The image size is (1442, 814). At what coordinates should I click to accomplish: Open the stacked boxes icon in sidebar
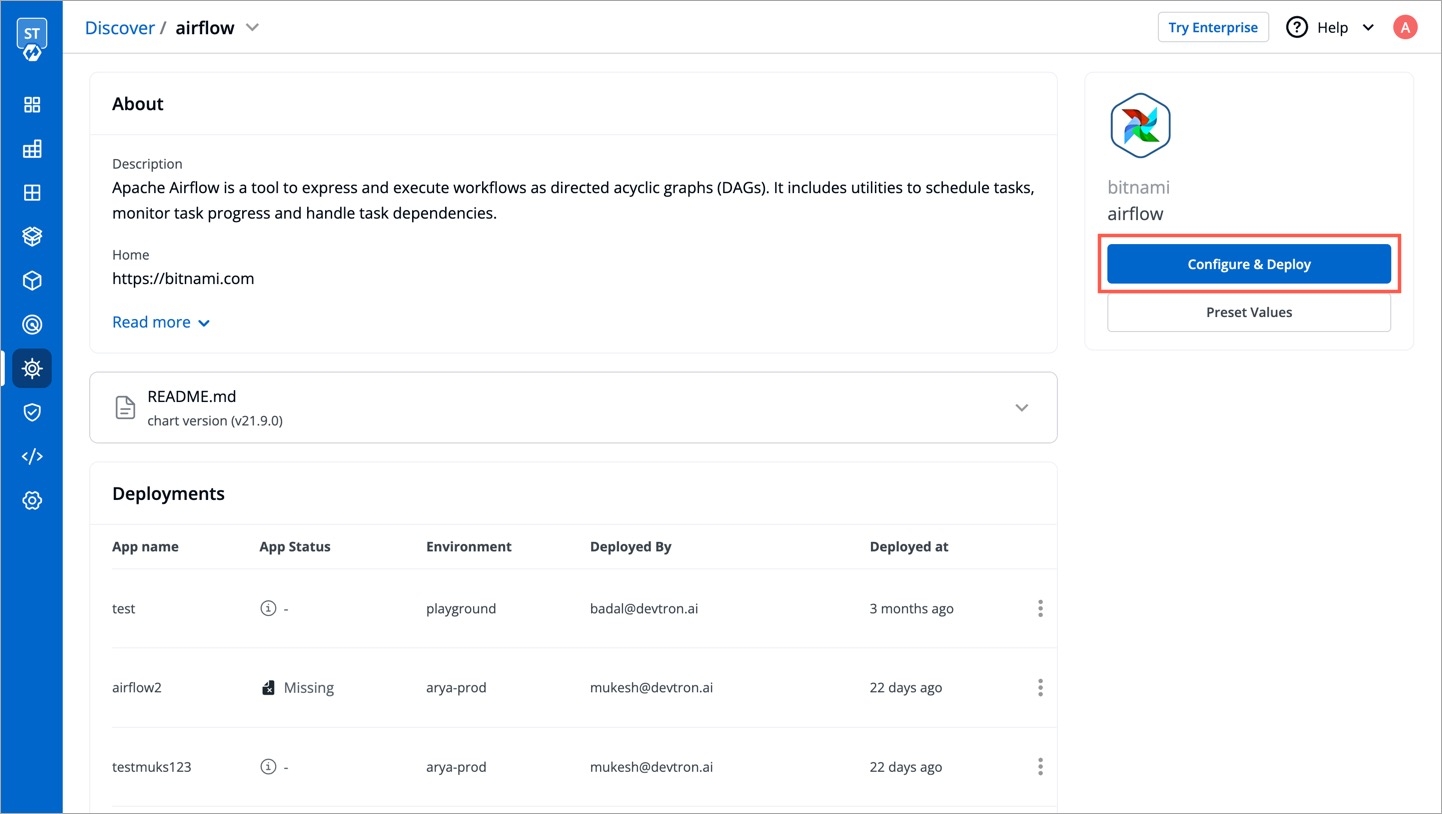32,237
